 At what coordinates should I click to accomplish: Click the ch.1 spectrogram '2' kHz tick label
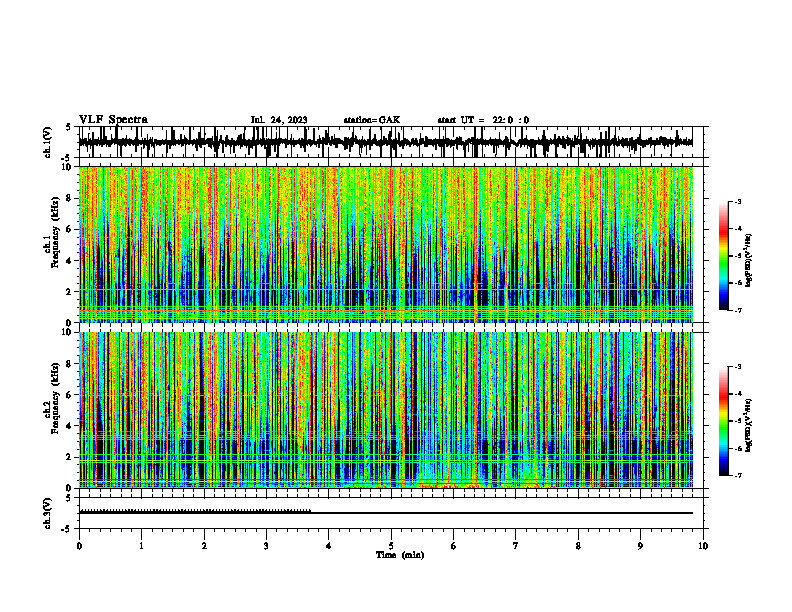69,291
